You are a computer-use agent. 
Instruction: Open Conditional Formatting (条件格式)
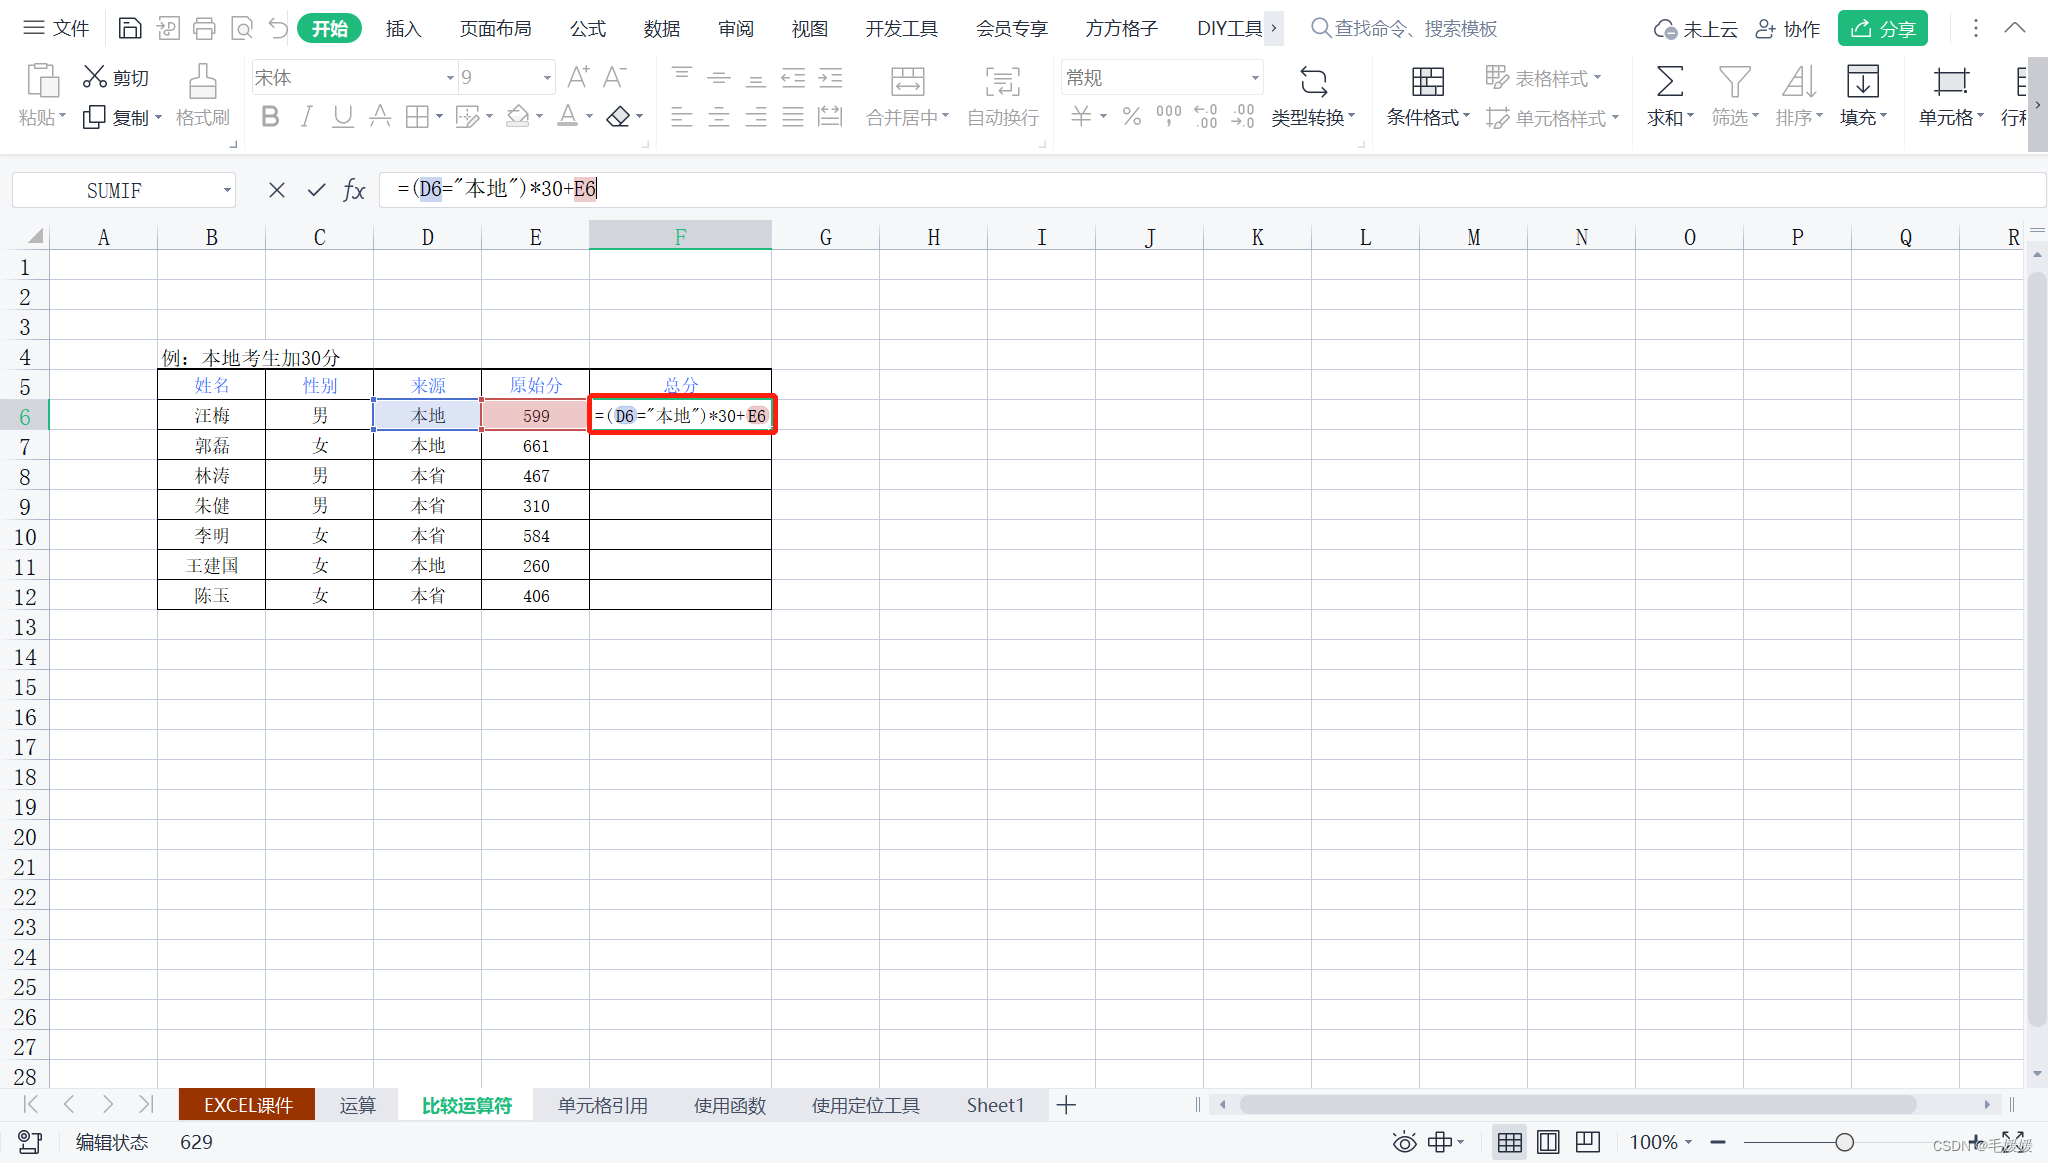tap(1428, 97)
